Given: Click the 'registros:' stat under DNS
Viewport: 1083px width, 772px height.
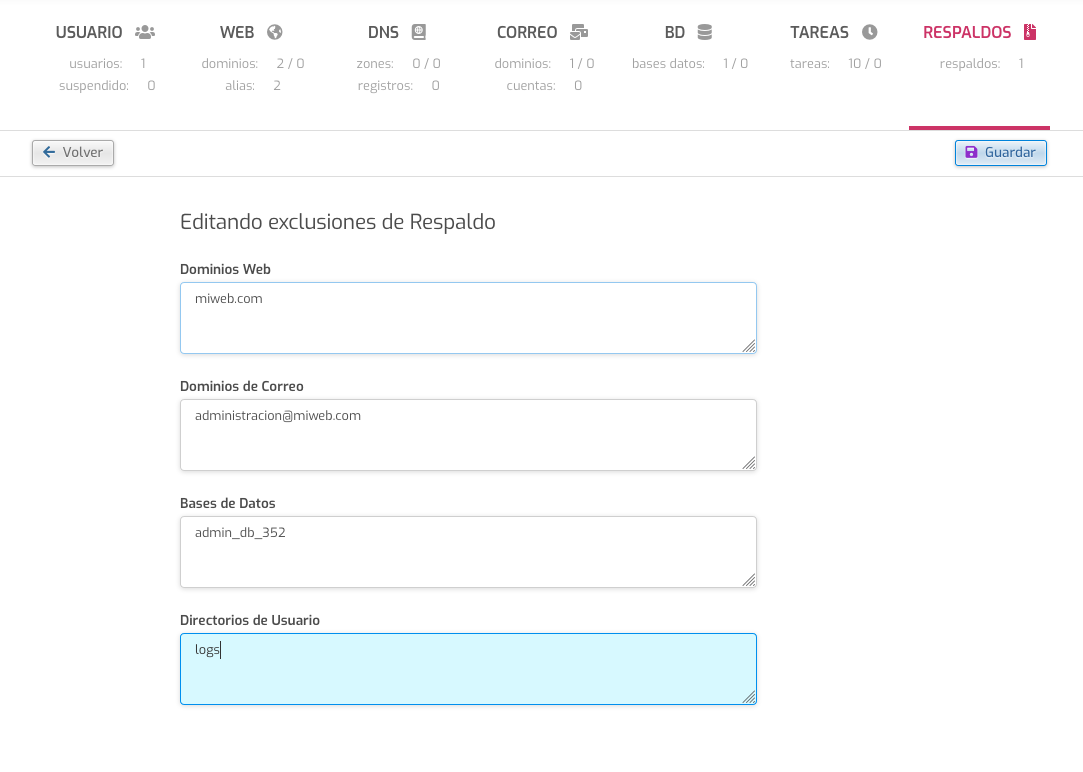Looking at the screenshot, I should [x=399, y=86].
